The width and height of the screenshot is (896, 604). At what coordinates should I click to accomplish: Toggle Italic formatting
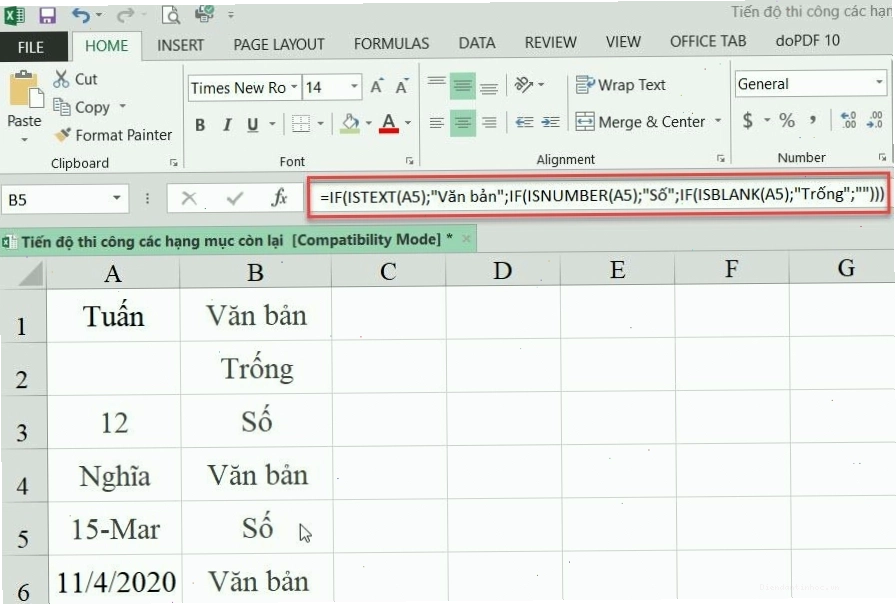click(x=227, y=125)
